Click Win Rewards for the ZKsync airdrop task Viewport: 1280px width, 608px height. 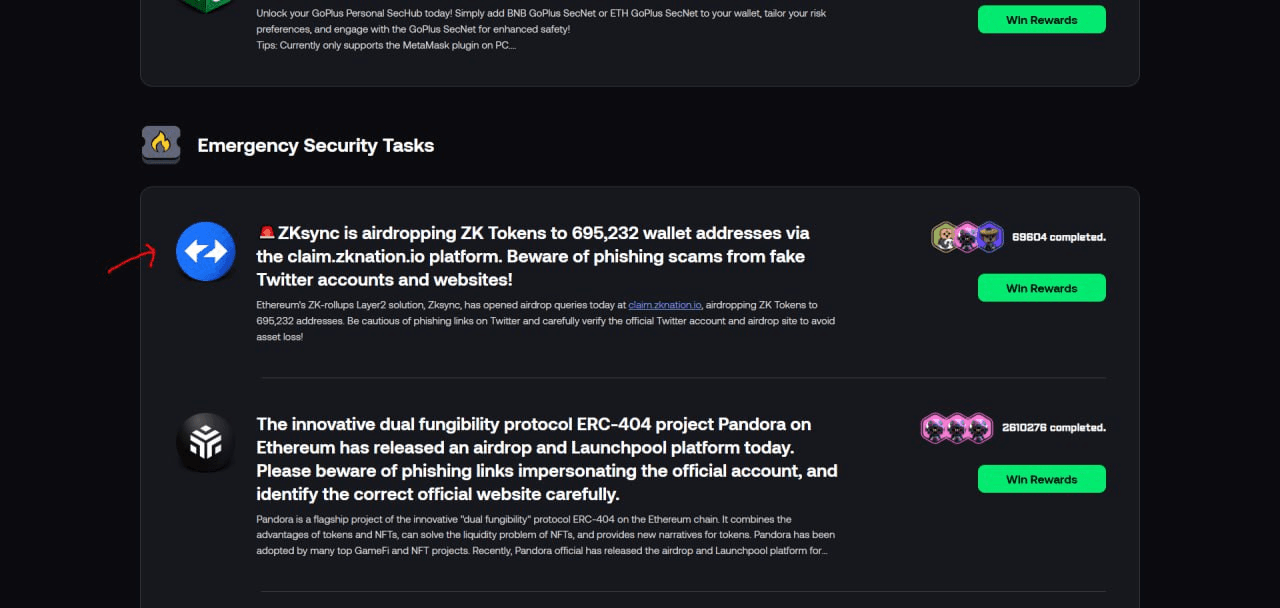point(1041,288)
